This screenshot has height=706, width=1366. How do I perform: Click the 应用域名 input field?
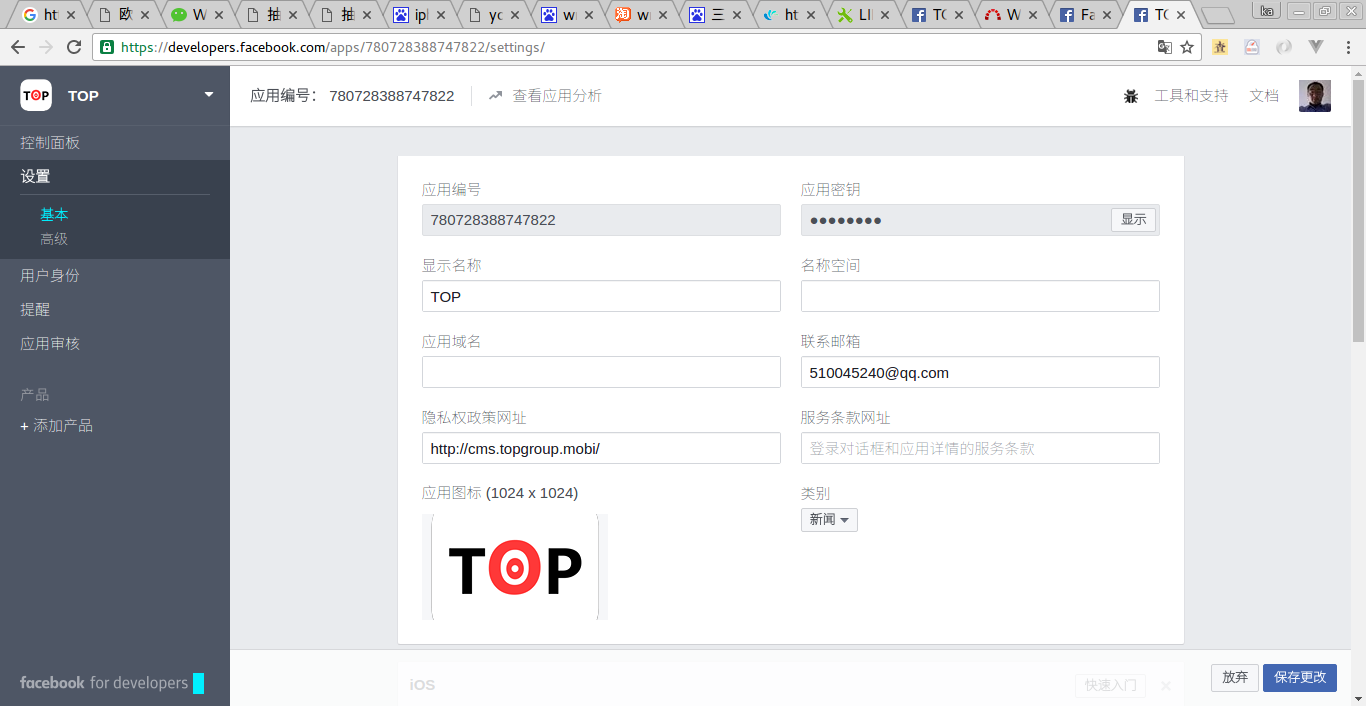600,371
